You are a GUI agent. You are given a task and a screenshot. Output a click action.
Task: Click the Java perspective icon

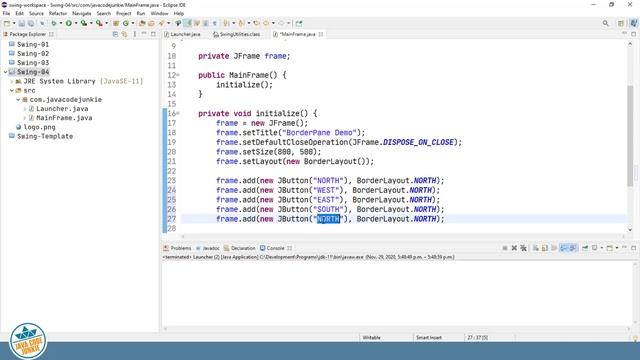[633, 23]
